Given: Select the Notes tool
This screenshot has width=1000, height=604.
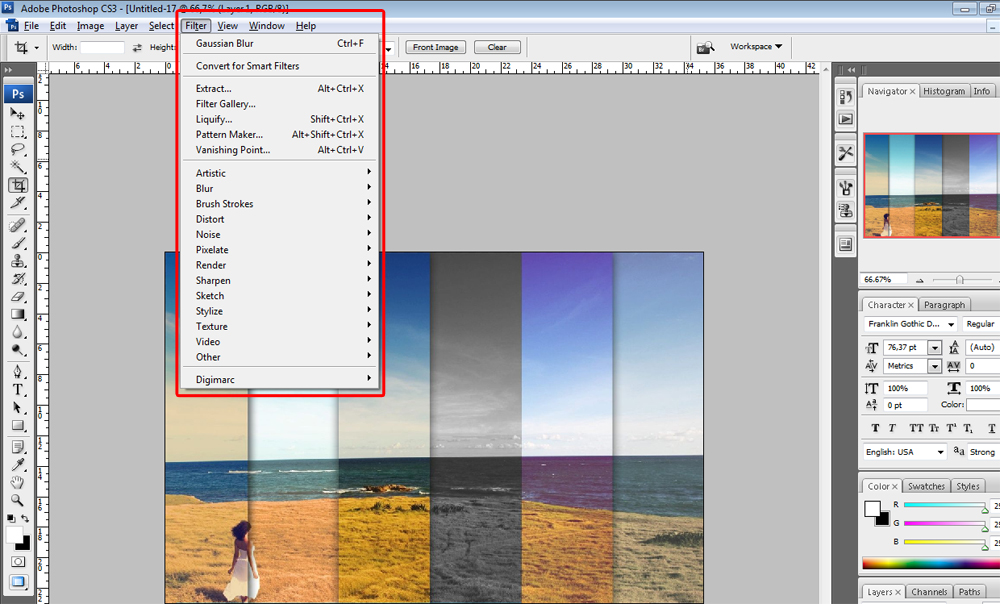Looking at the screenshot, I should pyautogui.click(x=18, y=447).
